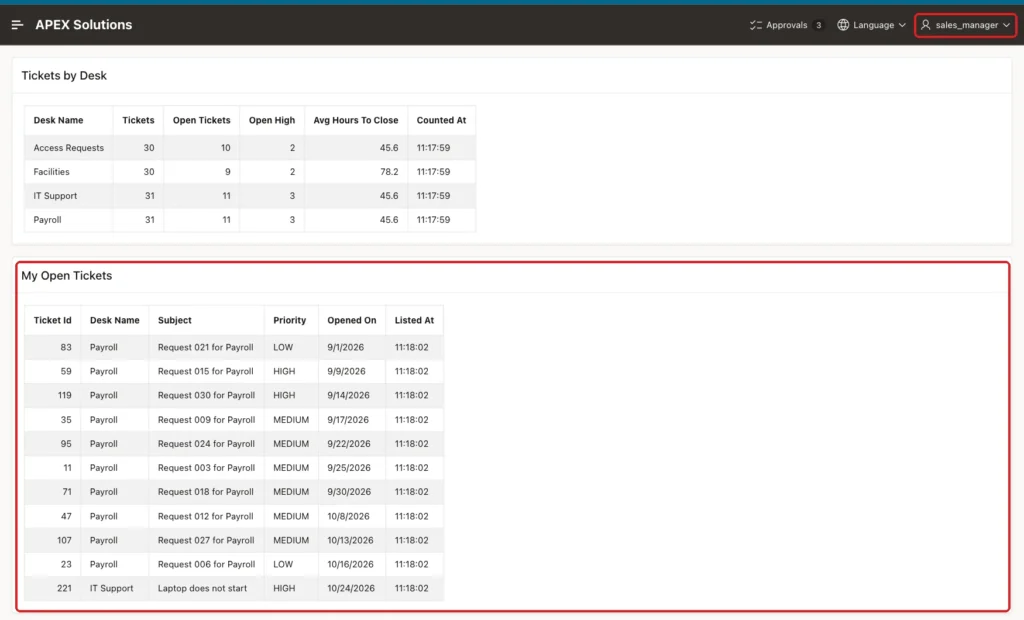
Task: Click HIGH priority of ticket 59
Action: click(x=284, y=371)
